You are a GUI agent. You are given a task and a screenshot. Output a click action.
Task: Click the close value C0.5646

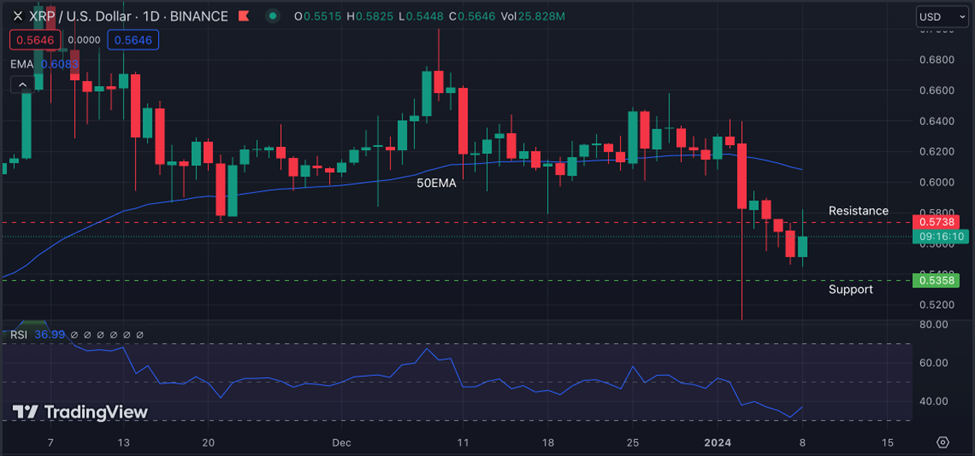472,16
